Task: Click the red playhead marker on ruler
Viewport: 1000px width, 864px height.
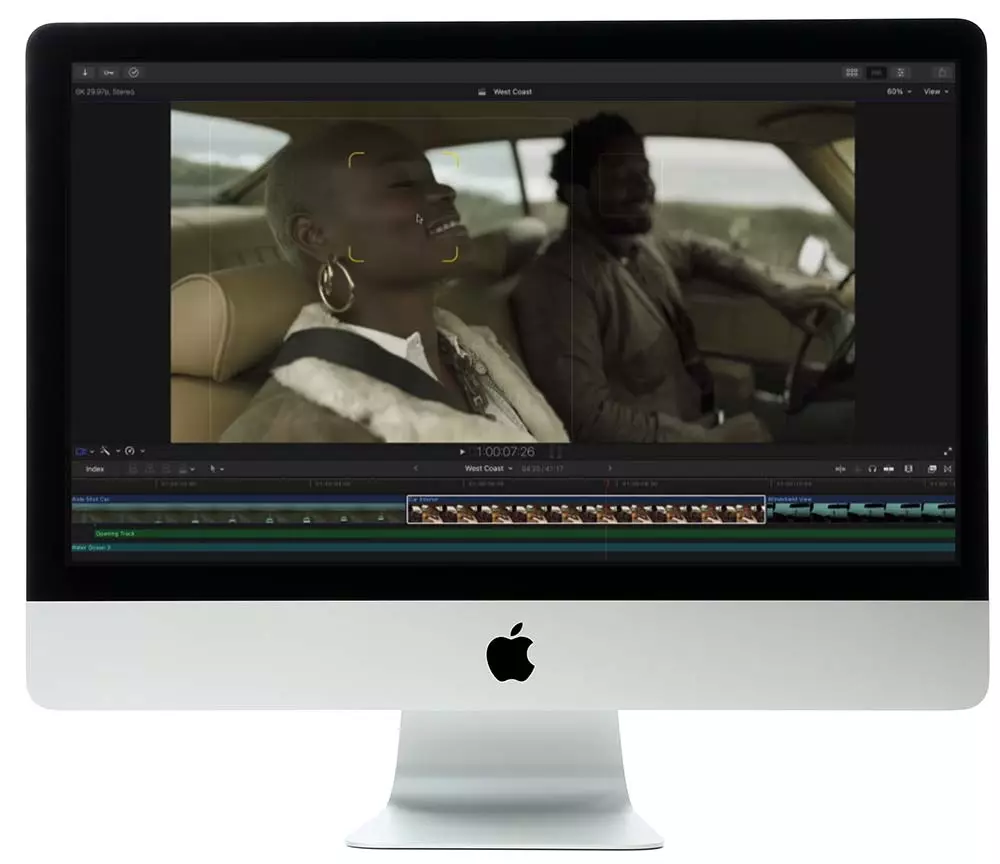Action: pyautogui.click(x=607, y=484)
